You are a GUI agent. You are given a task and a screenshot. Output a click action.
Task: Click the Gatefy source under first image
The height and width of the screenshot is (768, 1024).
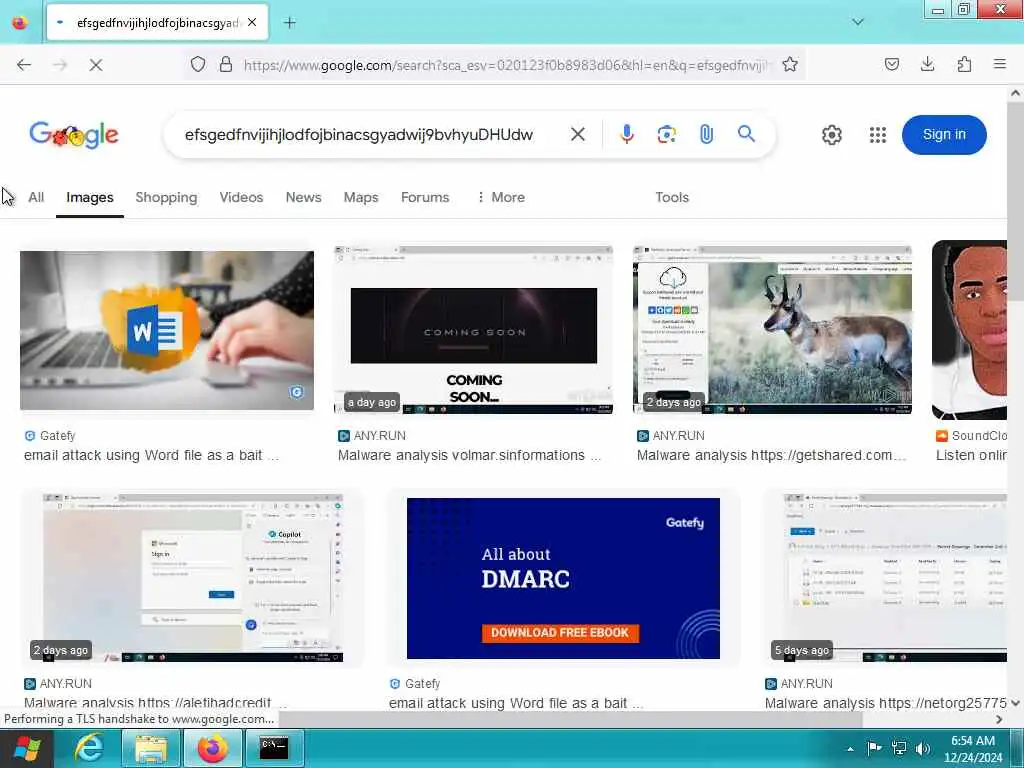point(50,436)
